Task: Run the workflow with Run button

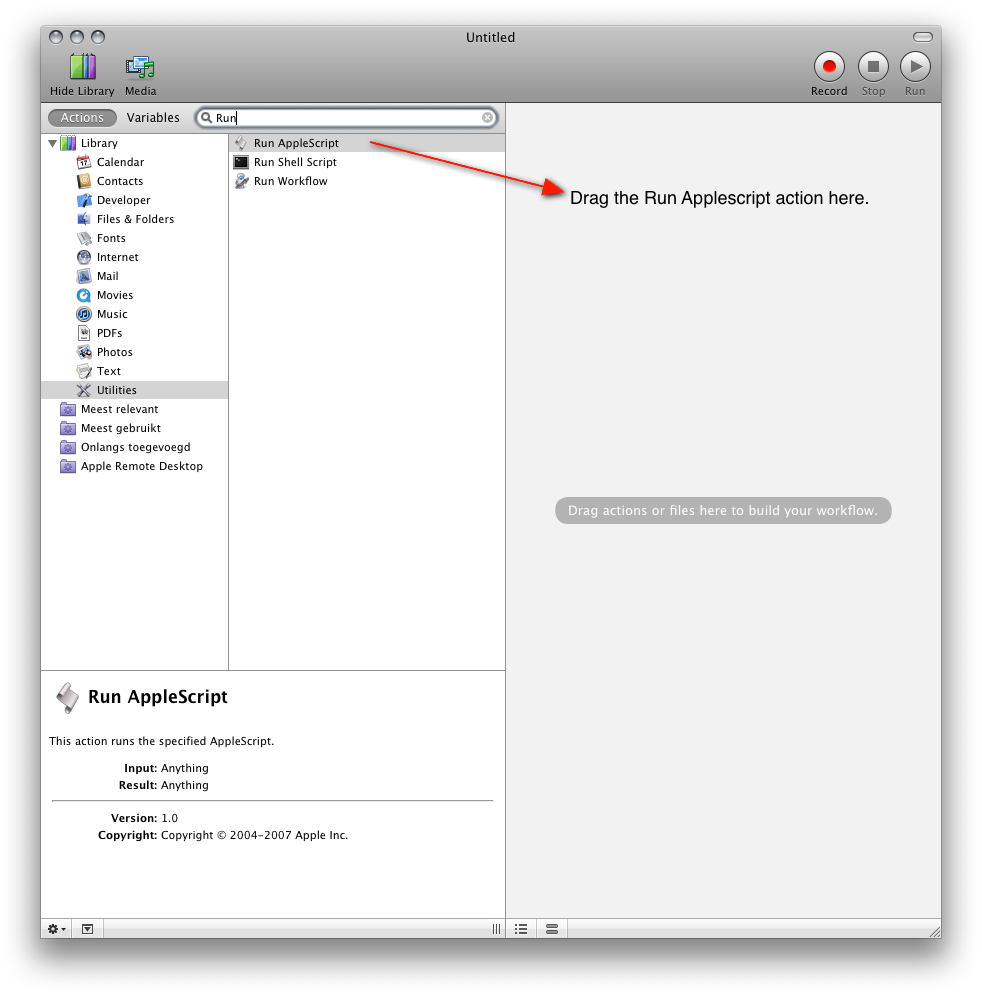Action: [x=915, y=67]
